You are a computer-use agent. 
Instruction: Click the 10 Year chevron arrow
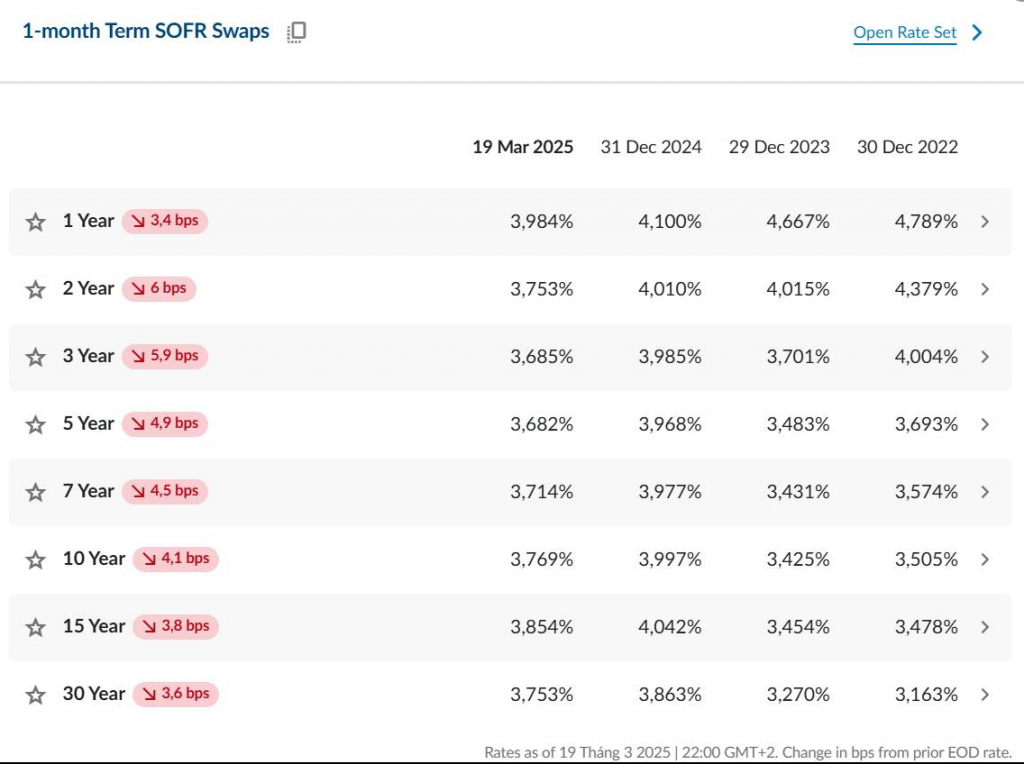pyautogui.click(x=985, y=560)
